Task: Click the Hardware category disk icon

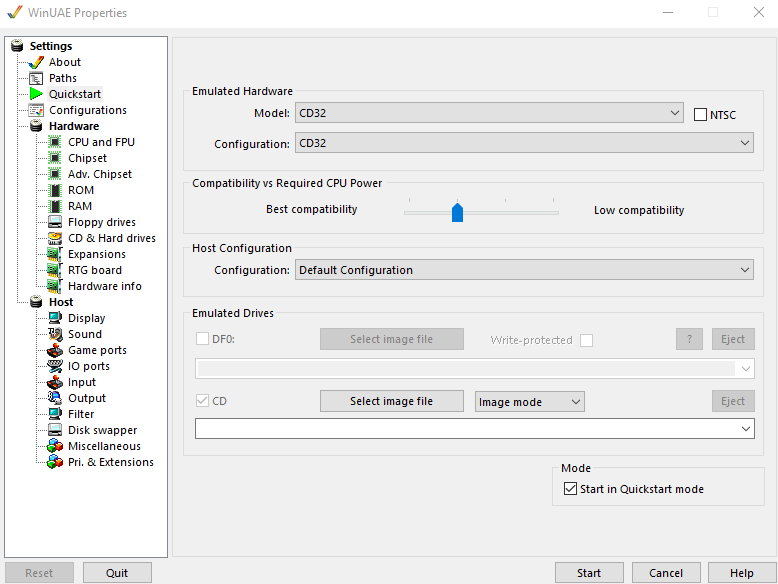Action: 36,126
